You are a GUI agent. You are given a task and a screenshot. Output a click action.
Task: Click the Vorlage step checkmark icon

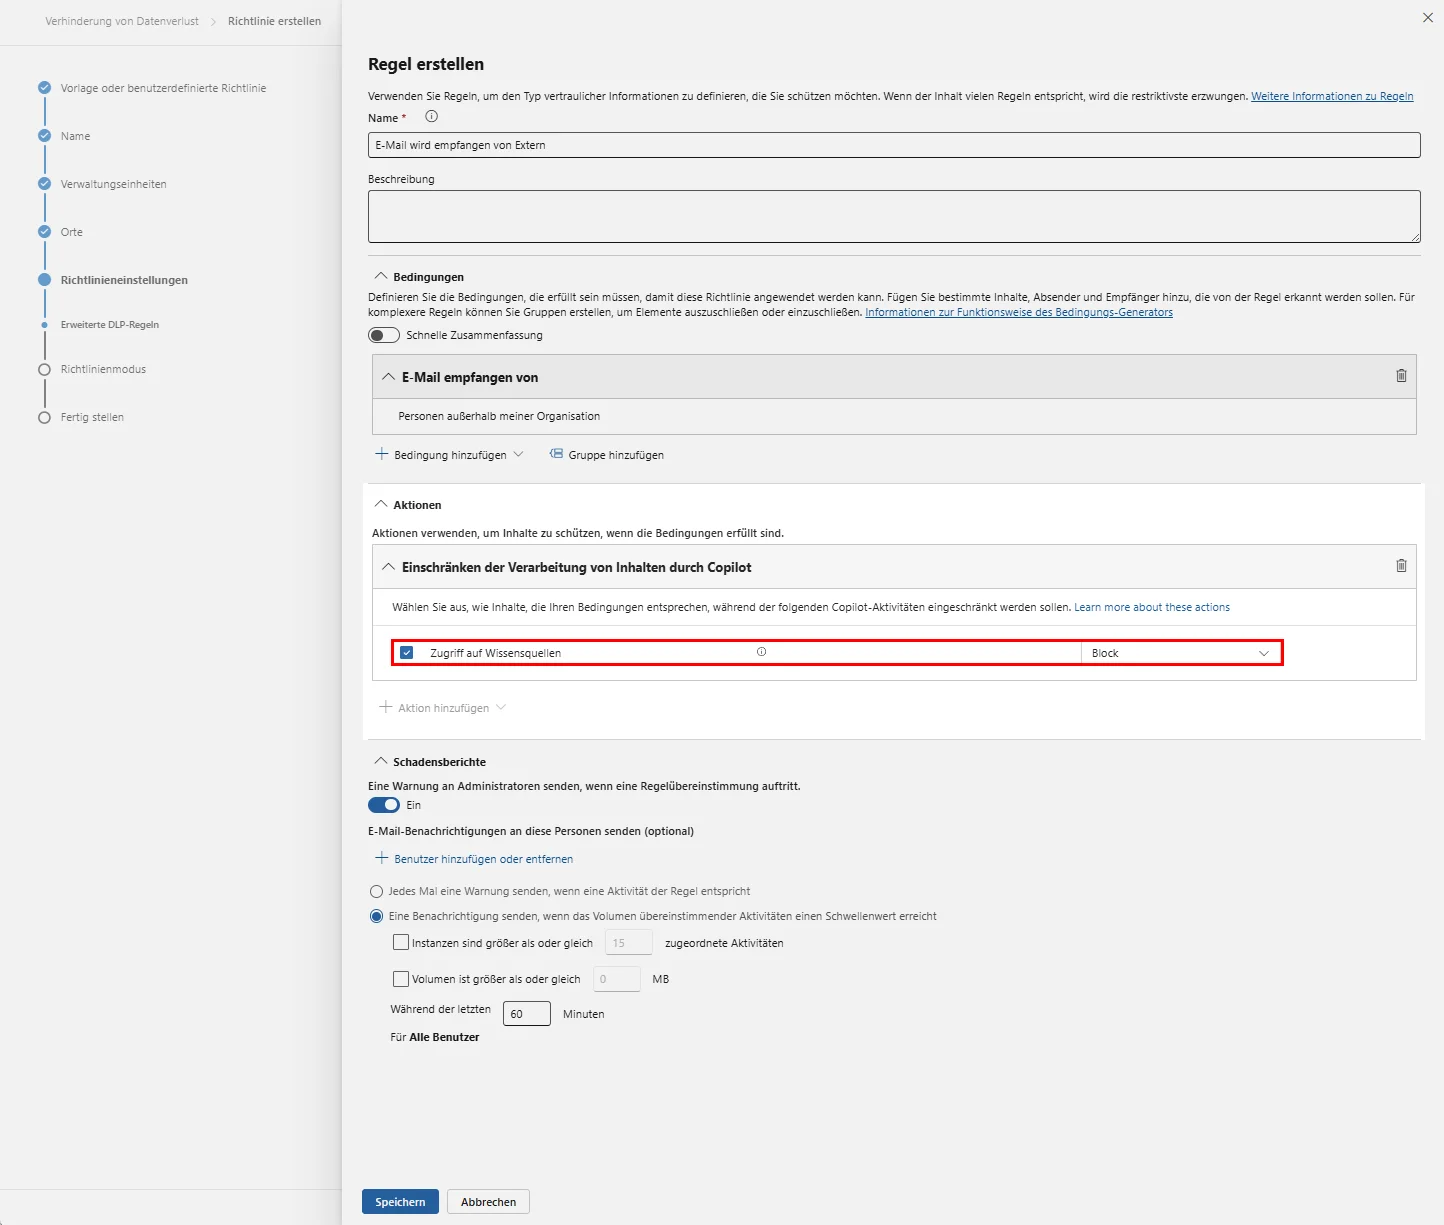[x=44, y=88]
